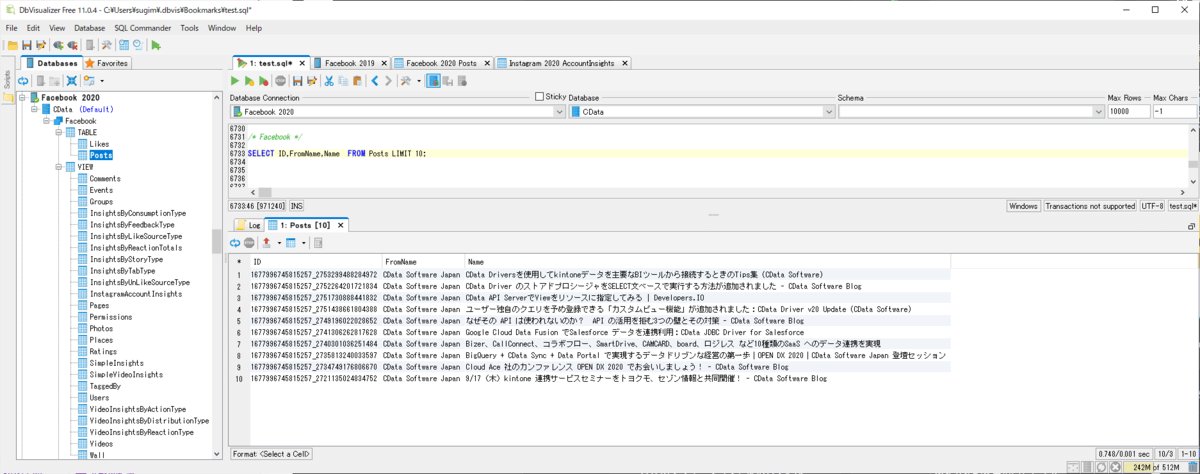
Task: Click the Windows line-ending status label
Action: coord(1023,206)
